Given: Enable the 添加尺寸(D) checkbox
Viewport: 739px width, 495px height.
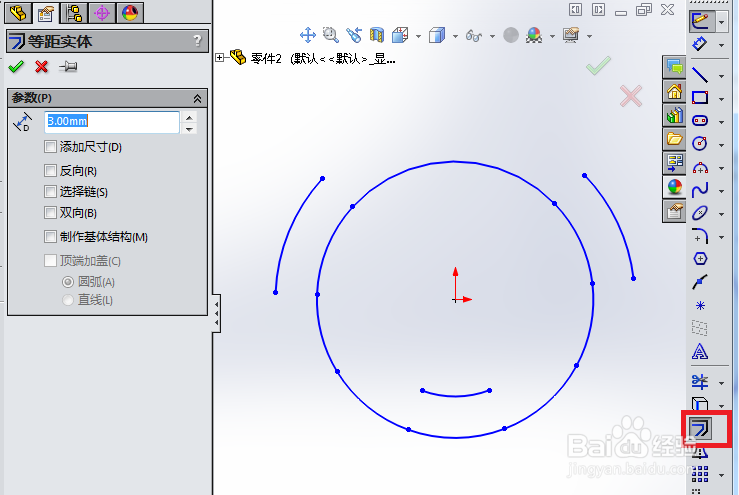Looking at the screenshot, I should tap(50, 147).
